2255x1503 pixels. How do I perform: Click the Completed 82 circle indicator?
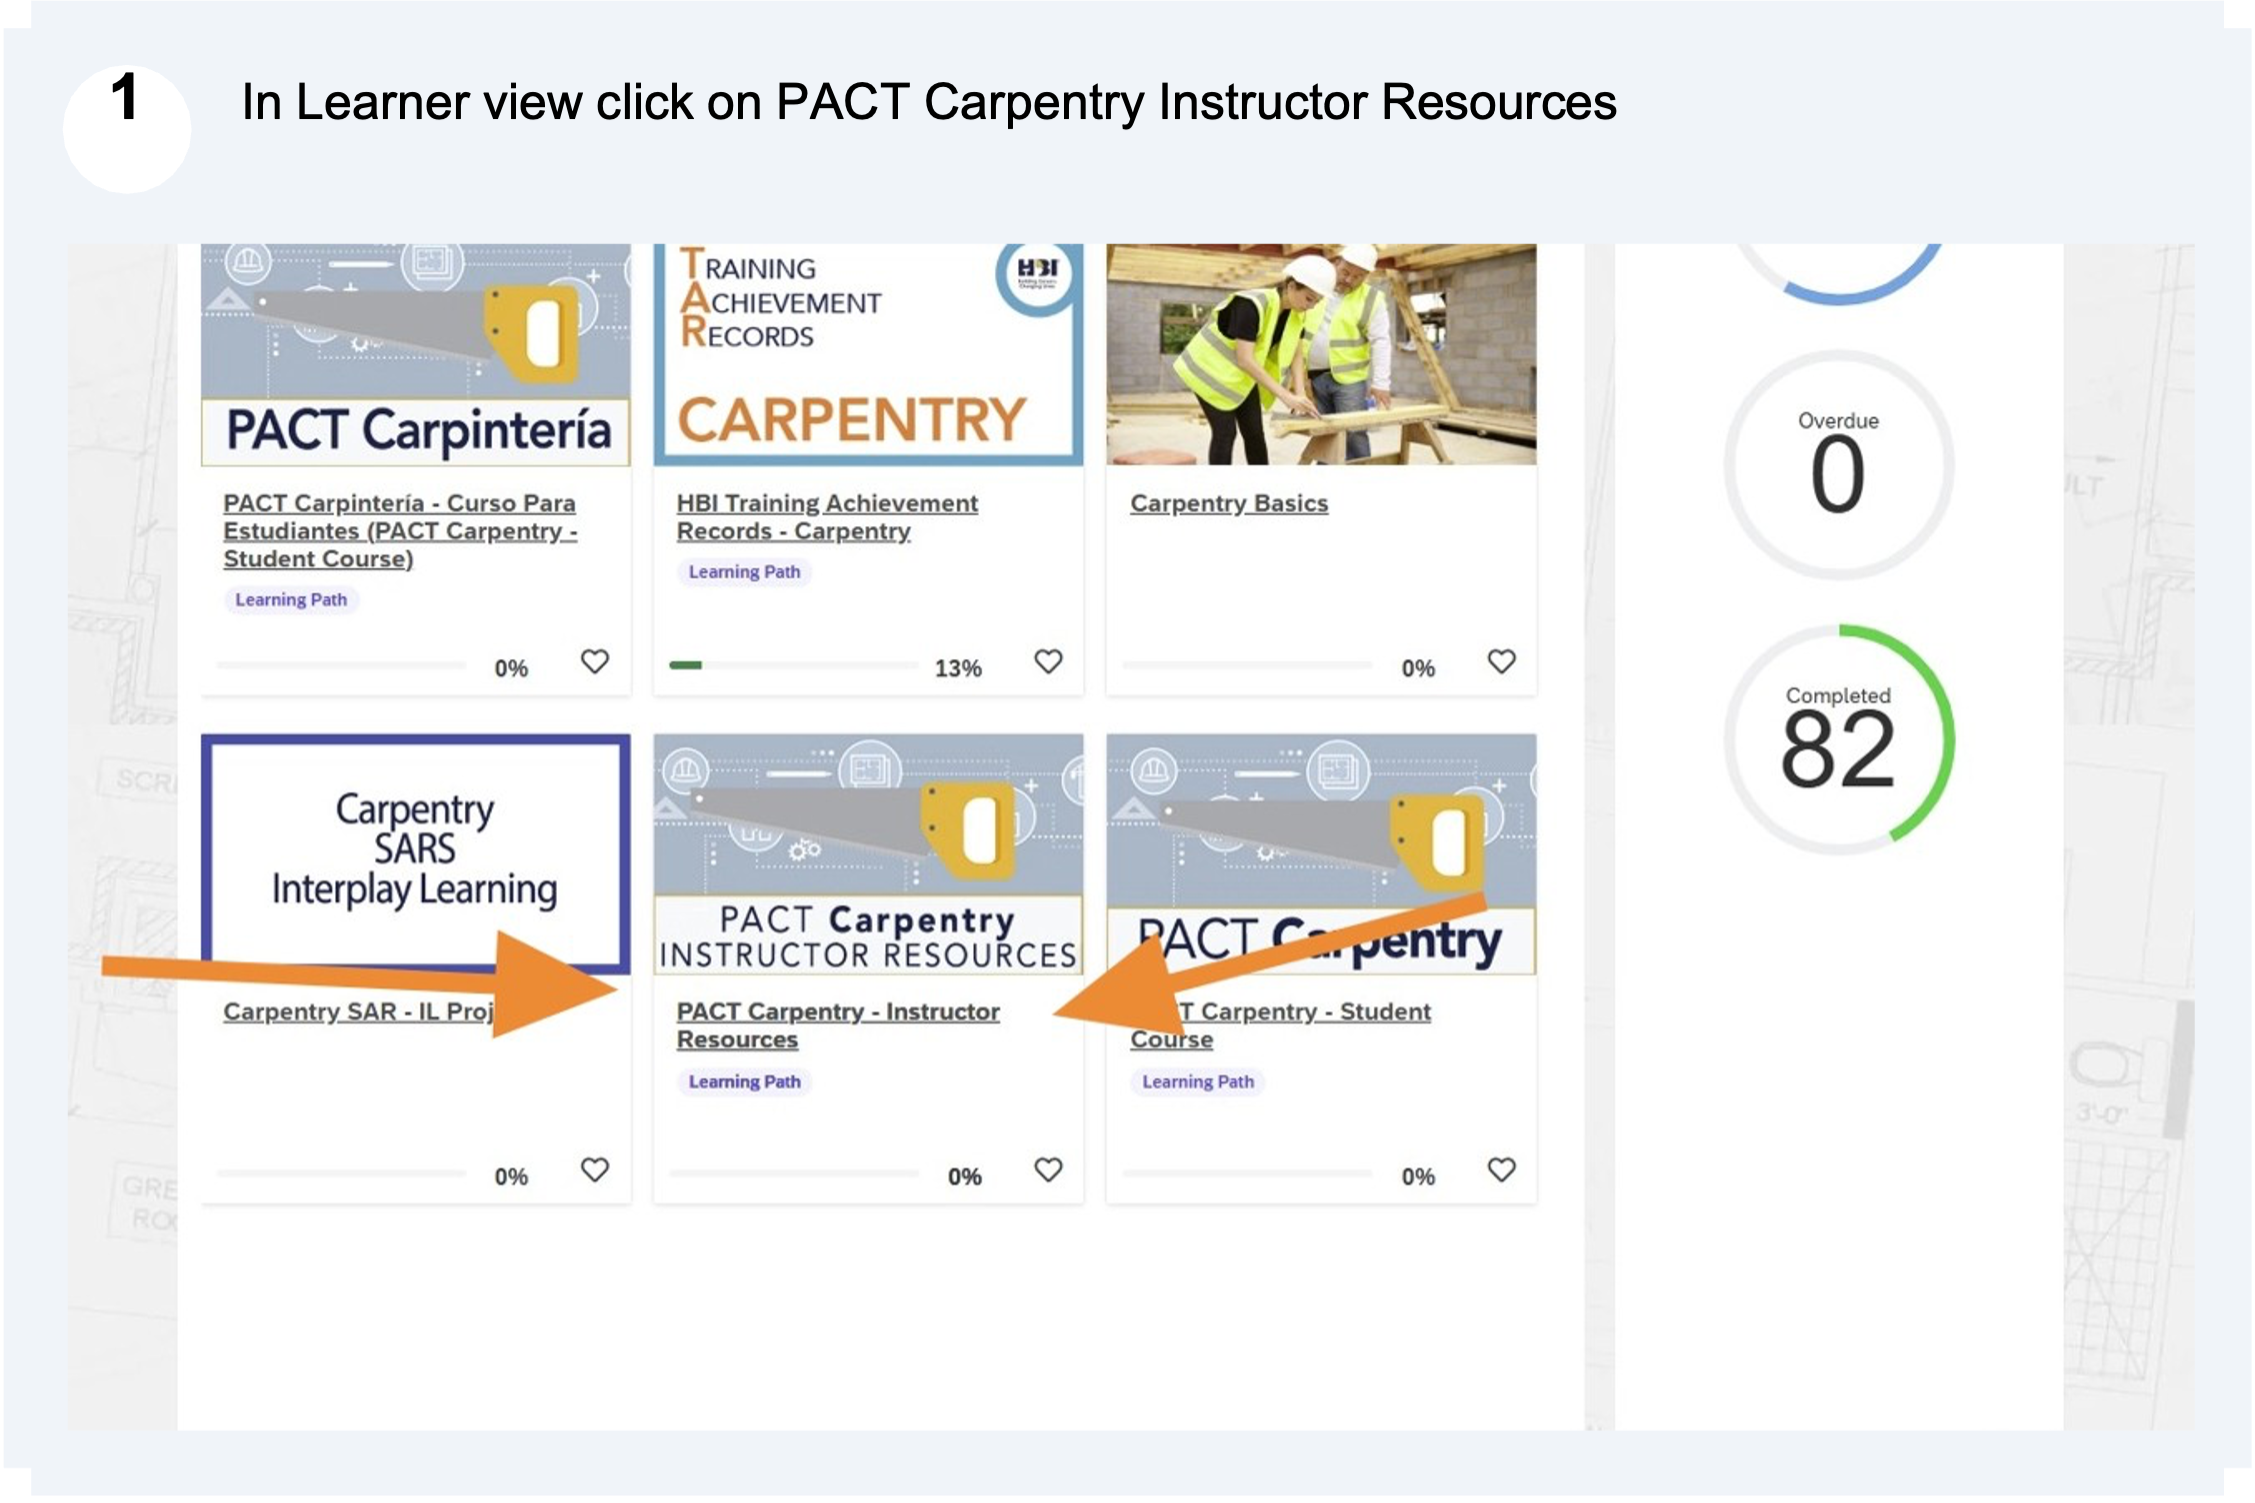click(x=1837, y=740)
